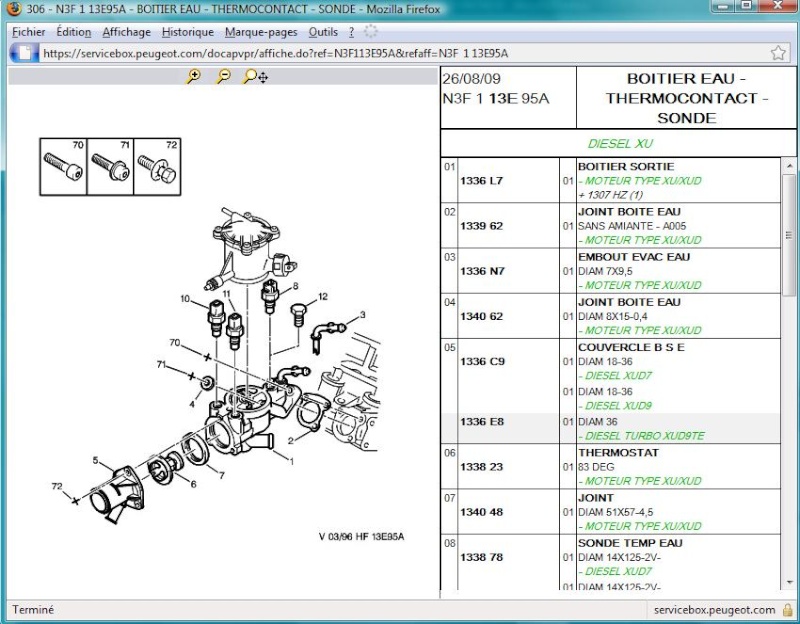Screen dimensions: 800x624
Task: Click the reference code N3F 1 13E 95A
Action: coord(495,98)
